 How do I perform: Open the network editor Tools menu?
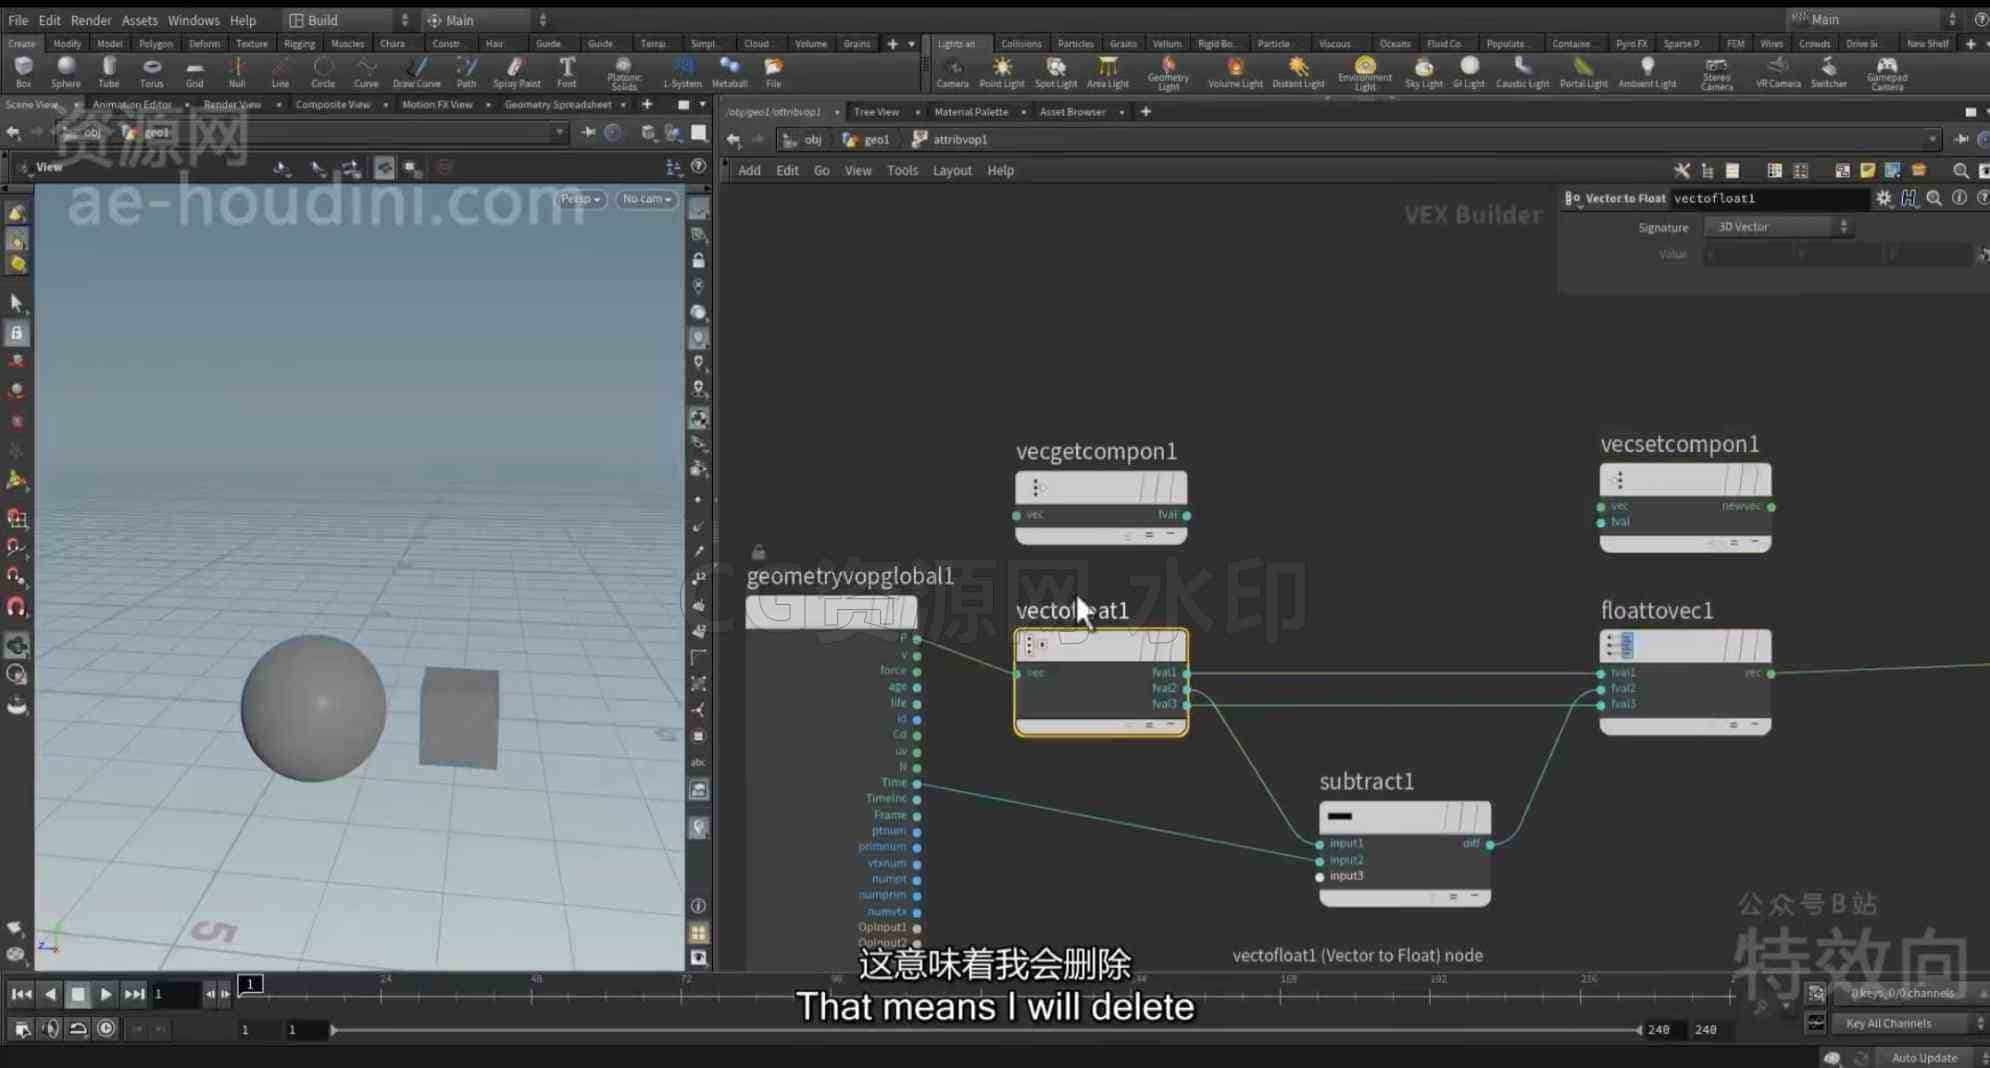pyautogui.click(x=902, y=171)
